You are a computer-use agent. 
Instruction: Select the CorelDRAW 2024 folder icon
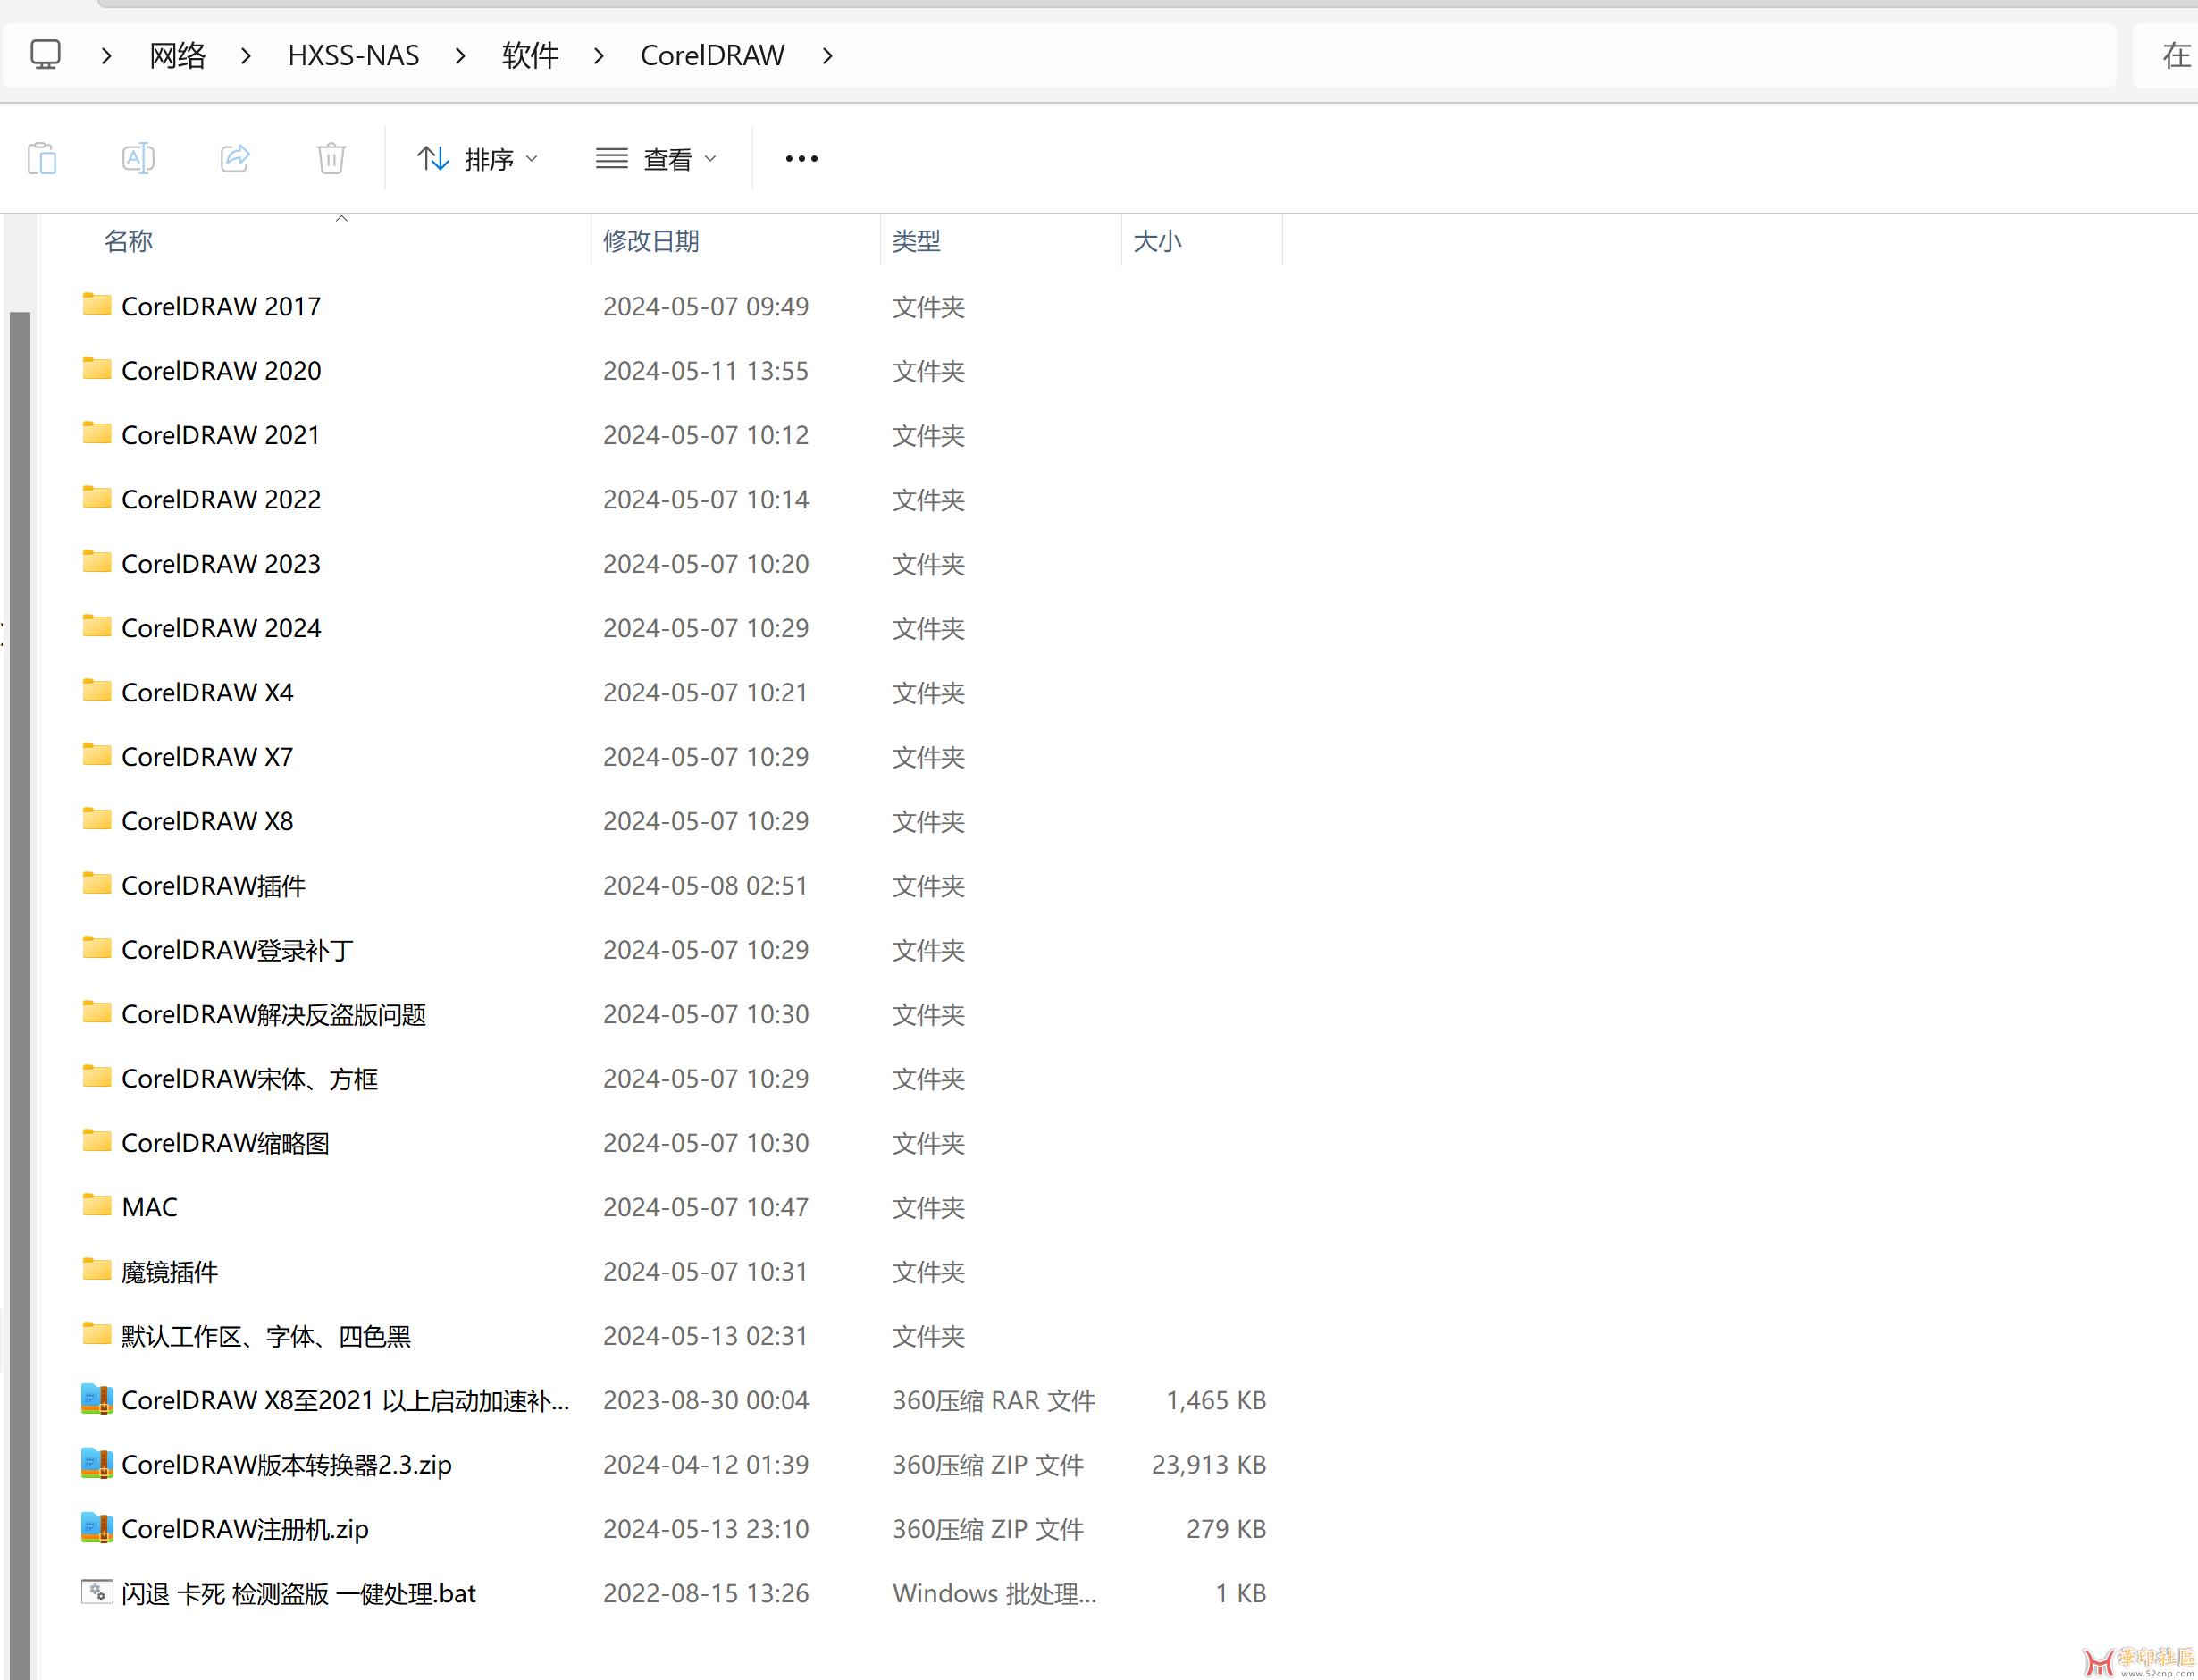pyautogui.click(x=97, y=626)
